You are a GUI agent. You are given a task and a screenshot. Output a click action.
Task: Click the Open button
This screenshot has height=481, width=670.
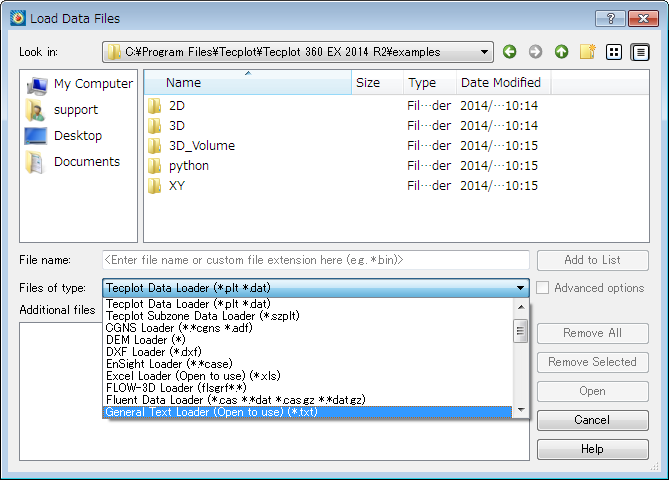coord(593,391)
